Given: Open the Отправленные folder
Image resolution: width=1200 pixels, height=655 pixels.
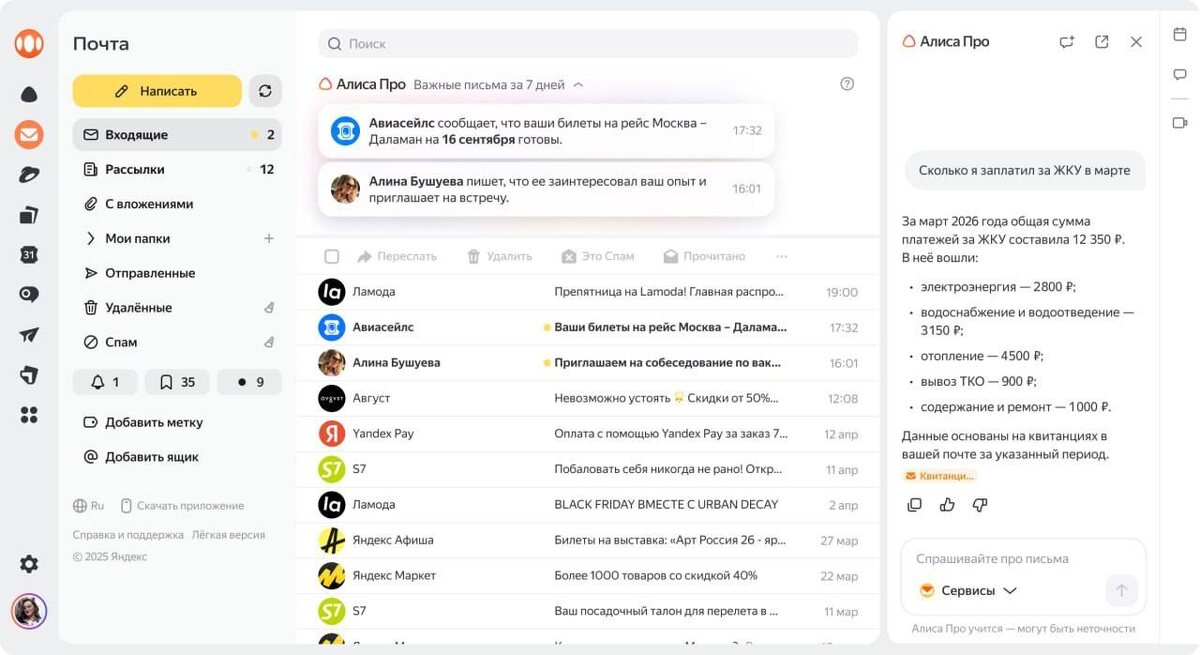Looking at the screenshot, I should tap(177, 273).
